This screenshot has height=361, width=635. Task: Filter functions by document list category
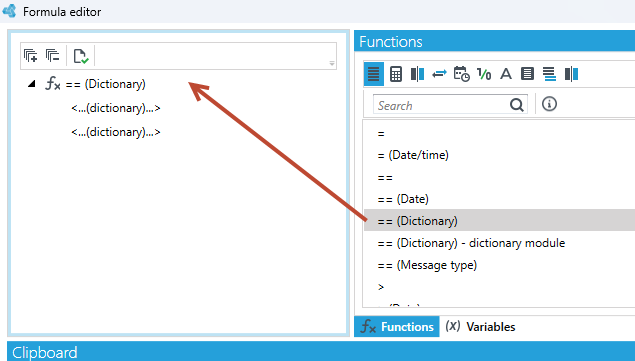coord(527,74)
